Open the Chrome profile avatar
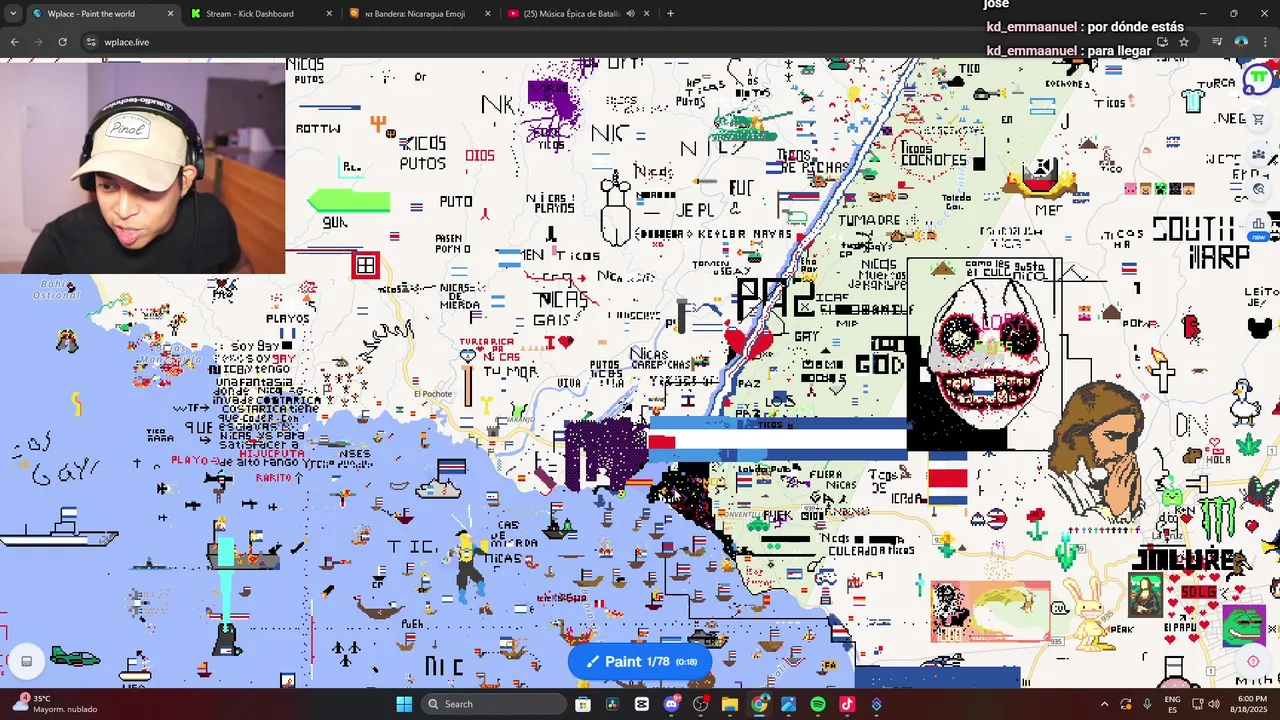The width and height of the screenshot is (1280, 720). tap(1241, 42)
